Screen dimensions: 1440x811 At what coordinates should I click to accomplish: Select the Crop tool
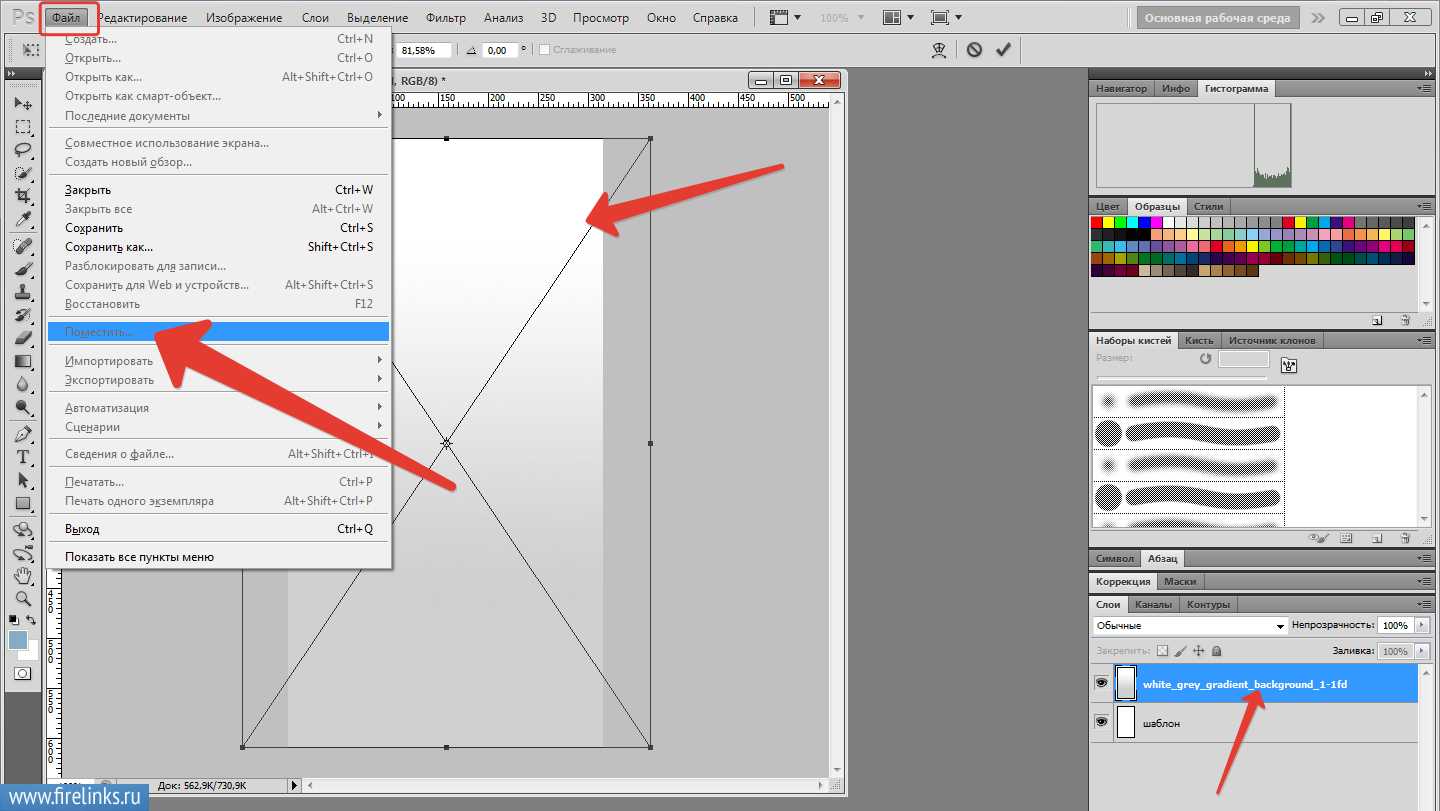(22, 196)
